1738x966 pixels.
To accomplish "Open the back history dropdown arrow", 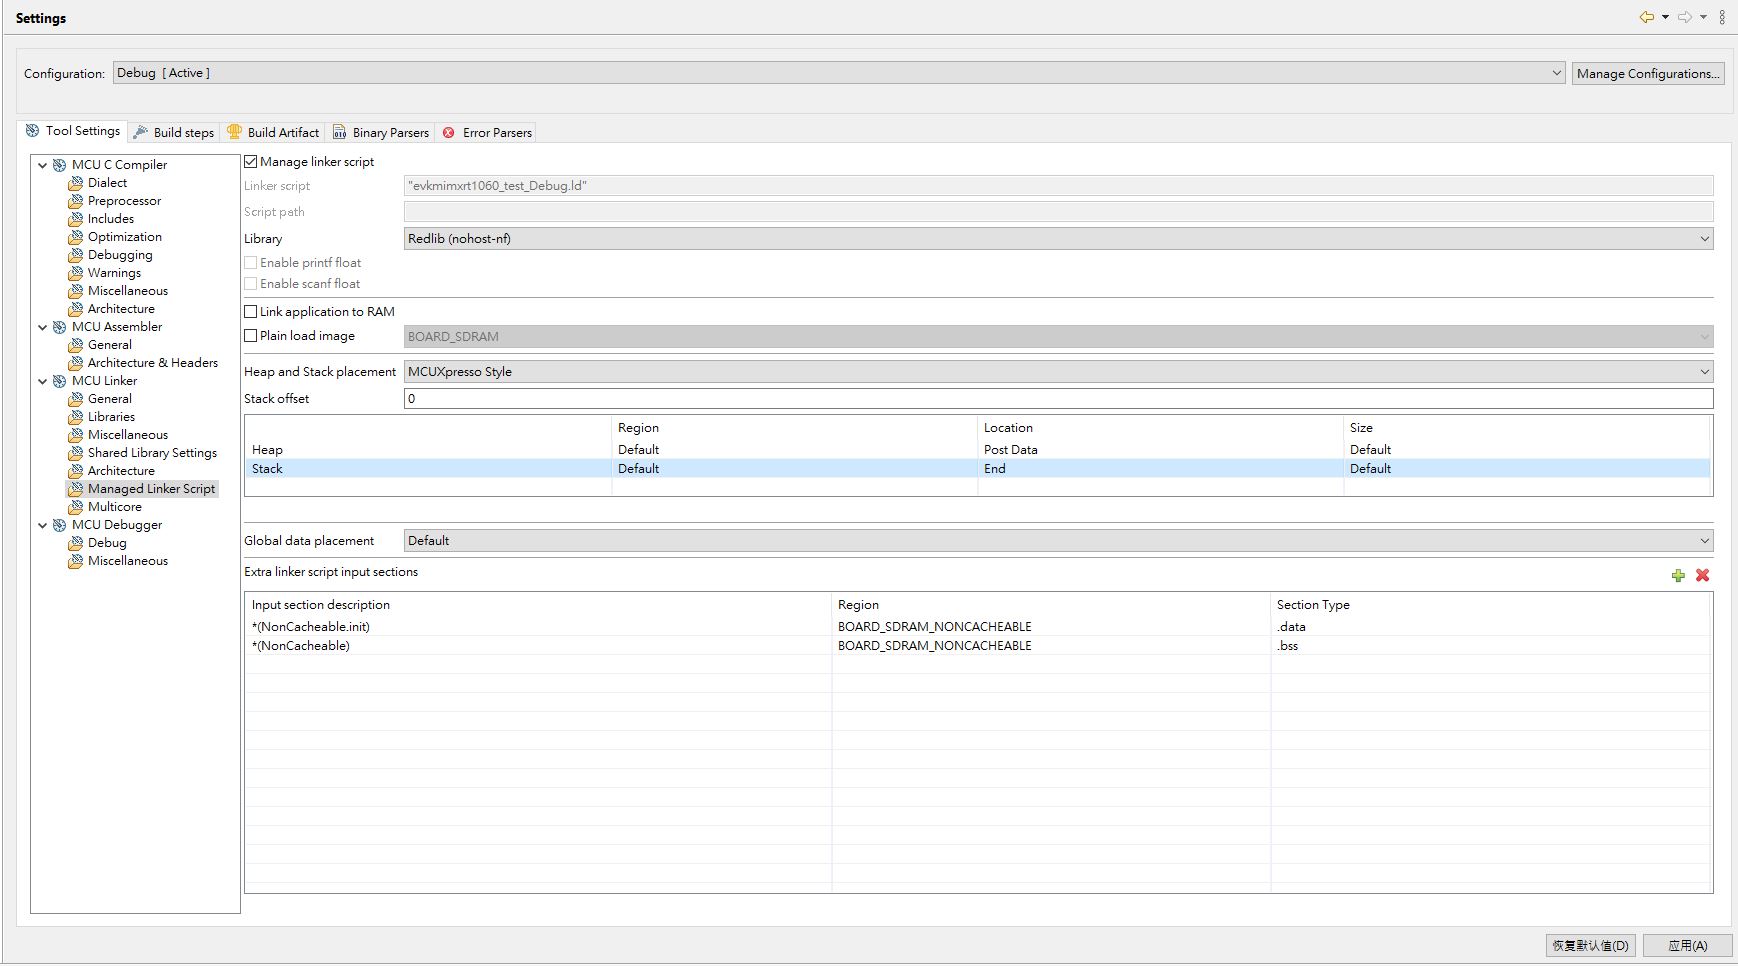I will 1665,17.
